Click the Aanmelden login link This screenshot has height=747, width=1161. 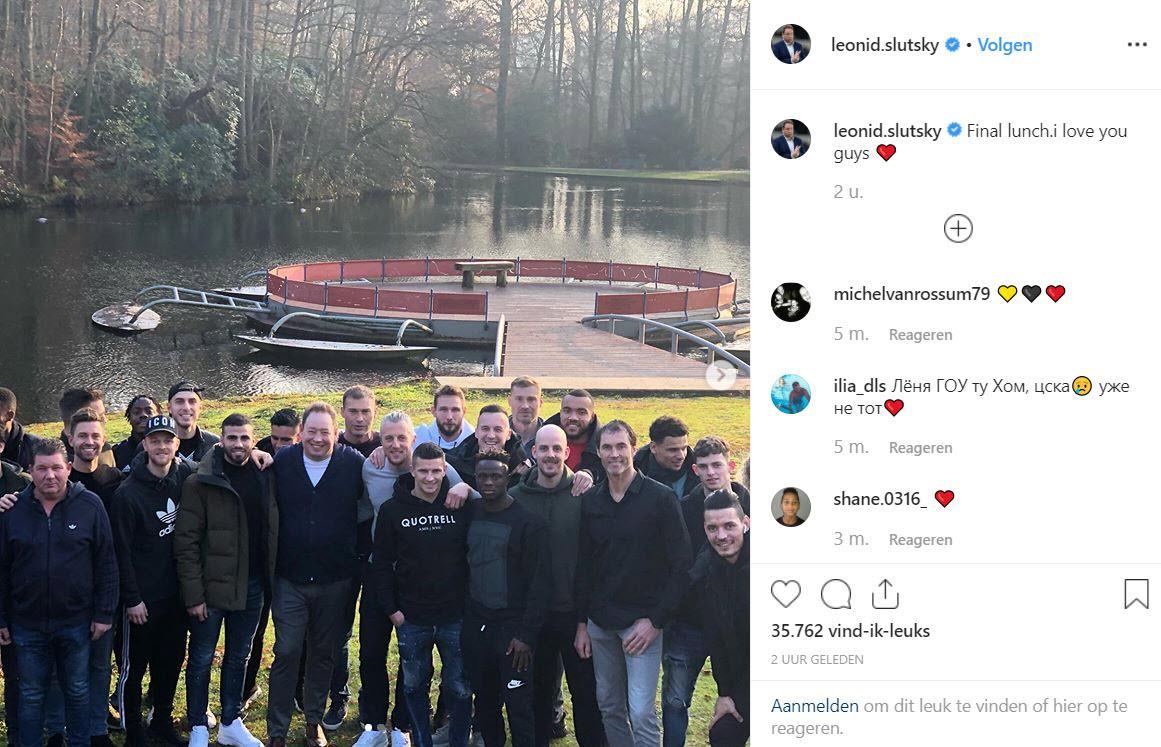814,706
